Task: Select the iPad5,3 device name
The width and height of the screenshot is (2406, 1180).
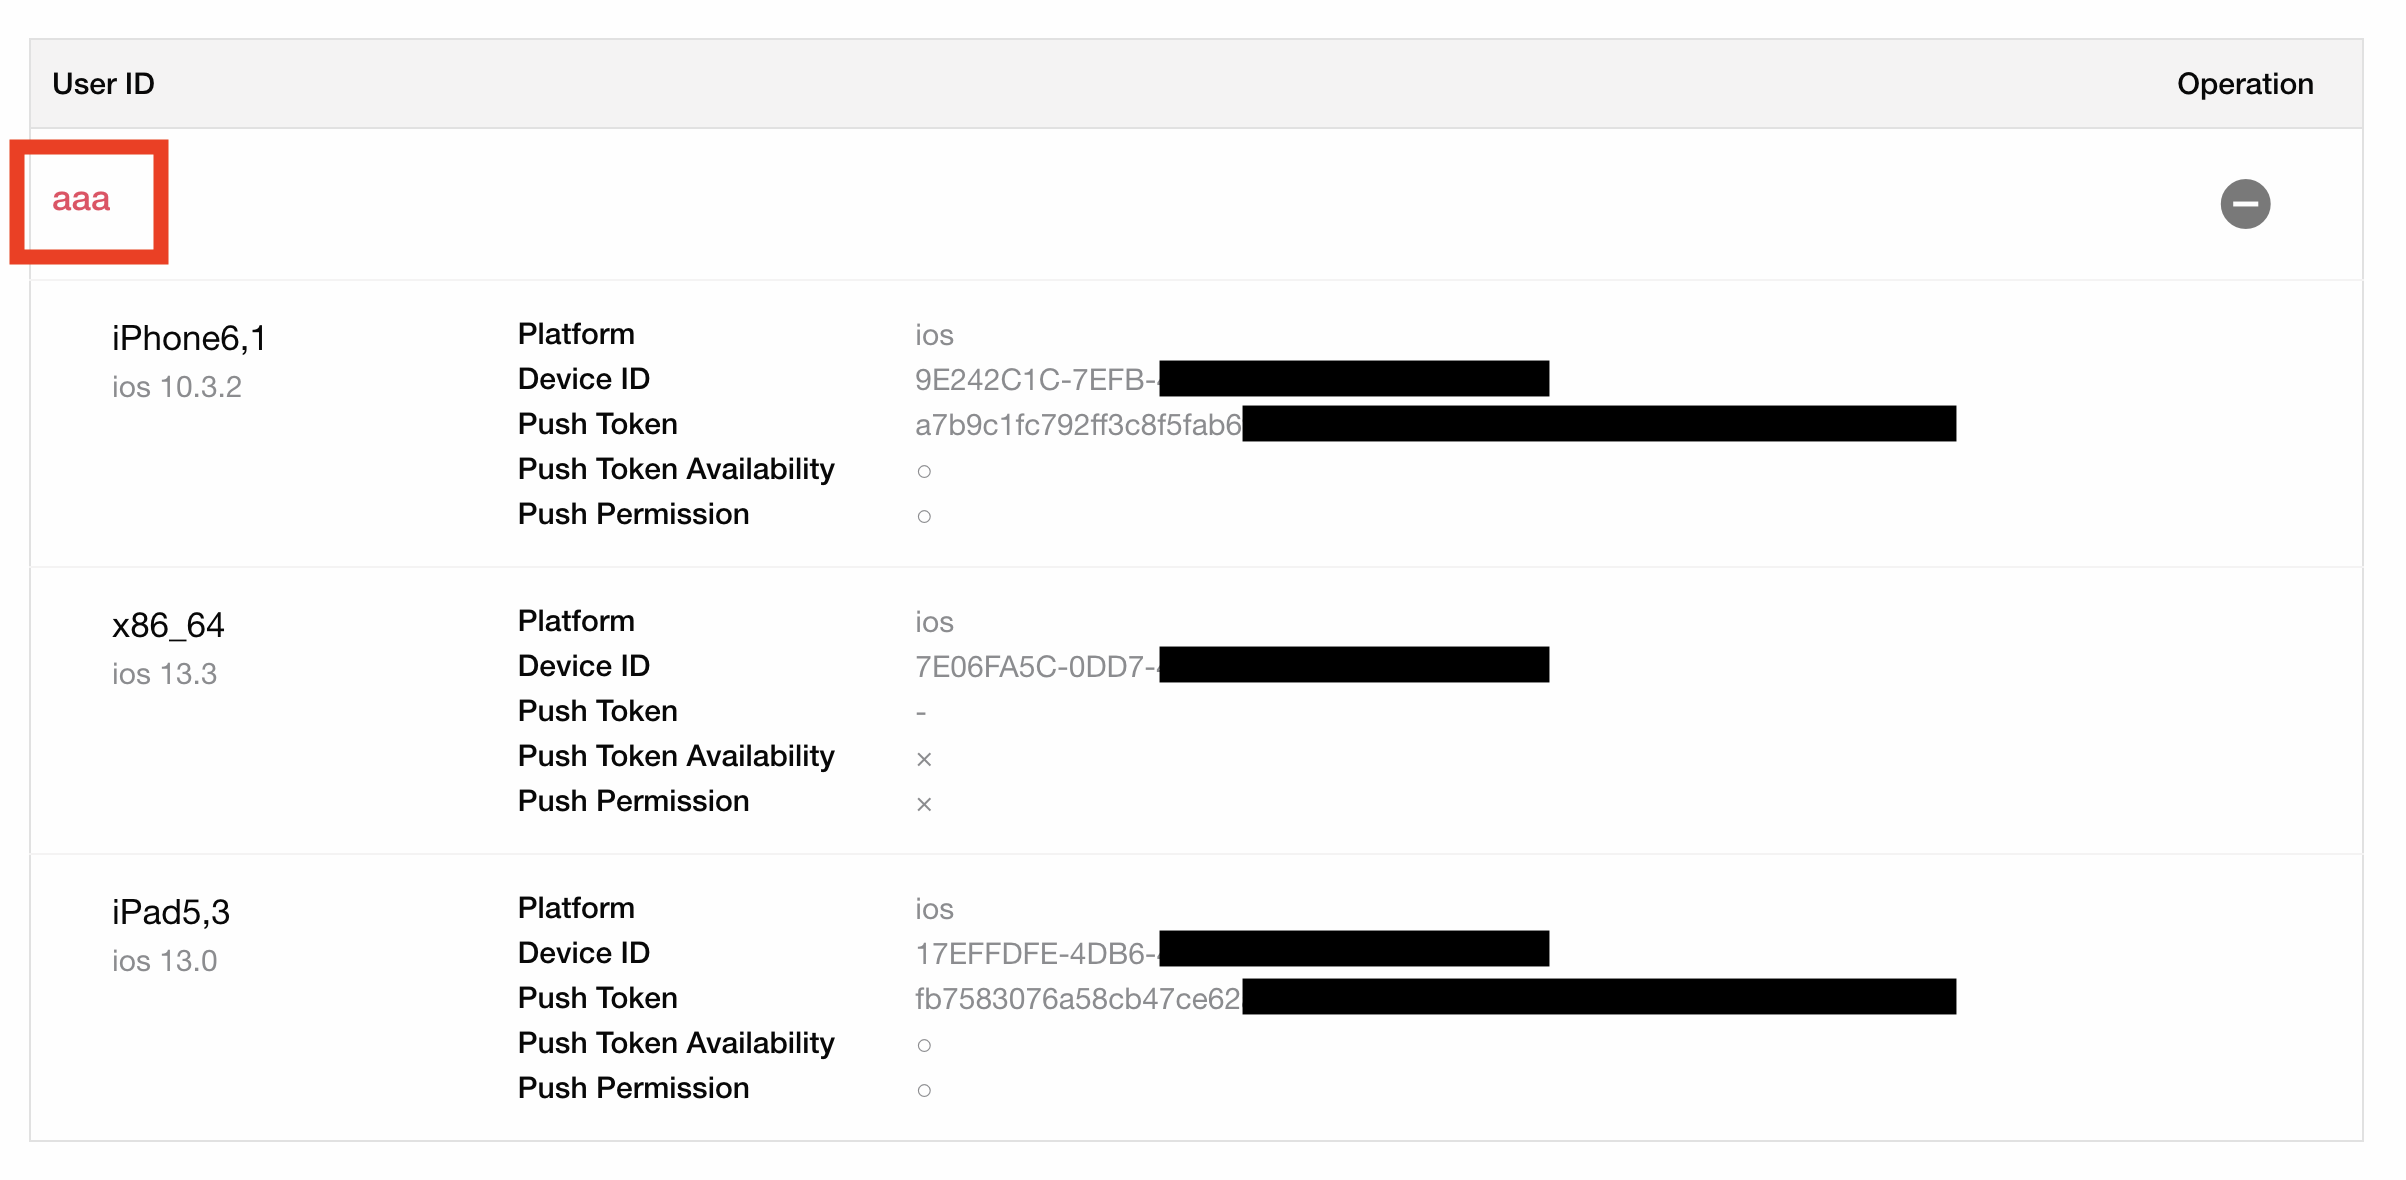Action: click(171, 912)
